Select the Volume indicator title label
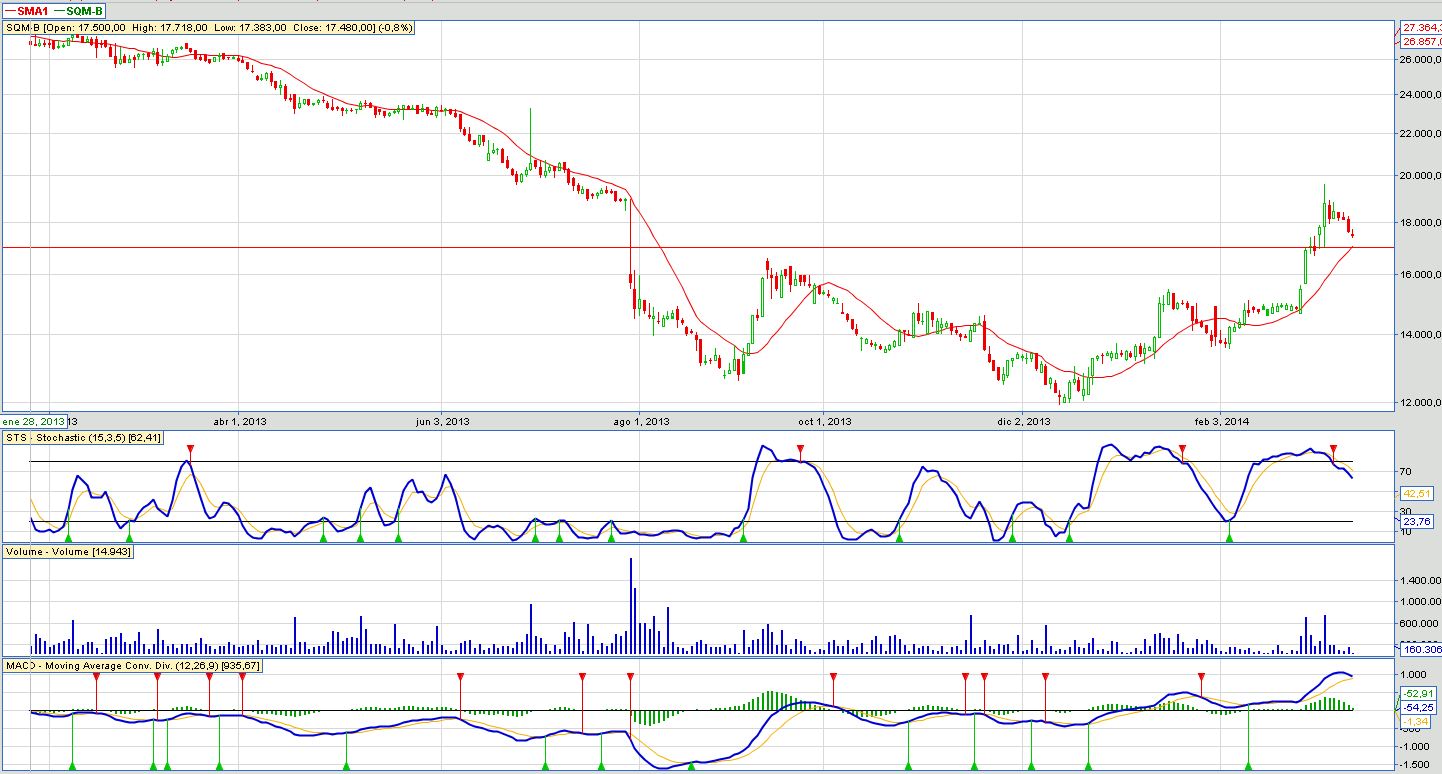Screen dimensions: 1442x774 click(68, 551)
